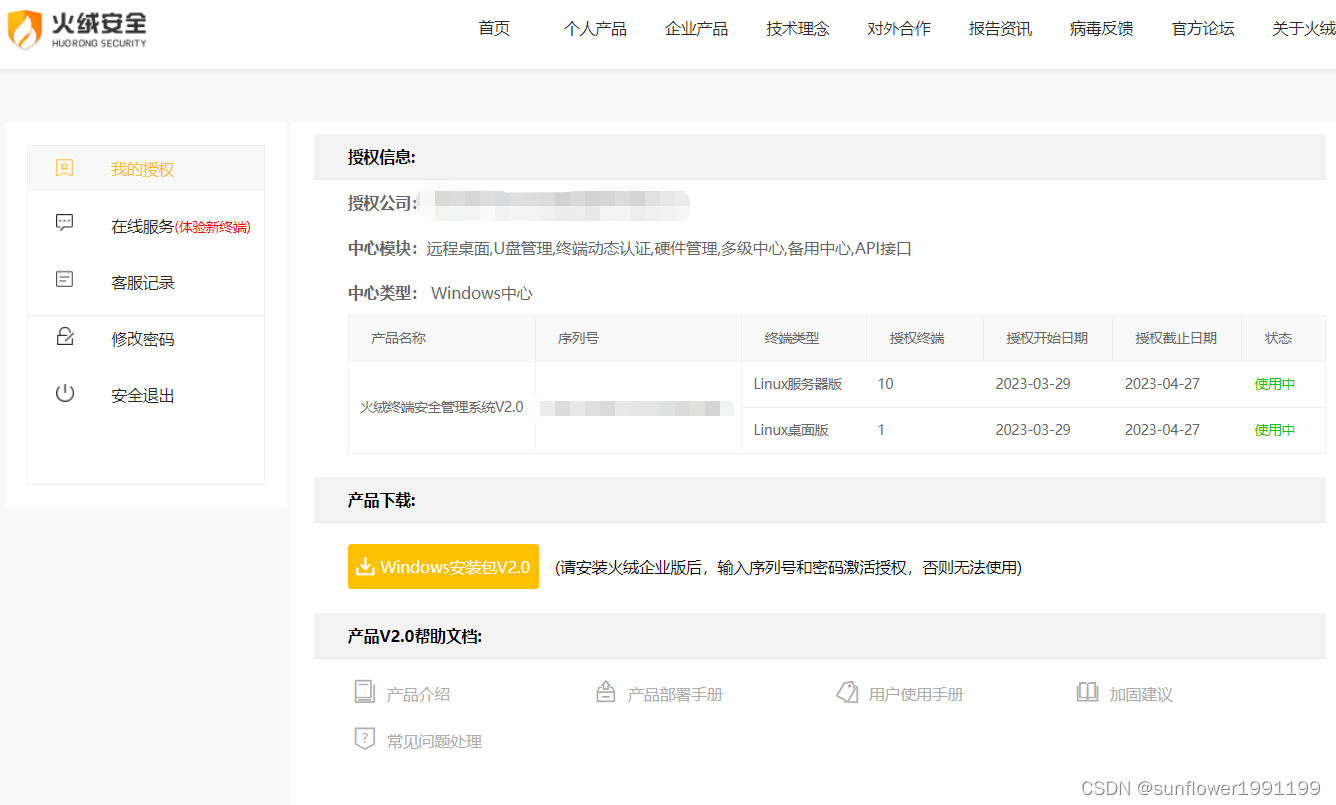Click the 加固建议 book icon
The image size is (1336, 805).
click(1087, 692)
